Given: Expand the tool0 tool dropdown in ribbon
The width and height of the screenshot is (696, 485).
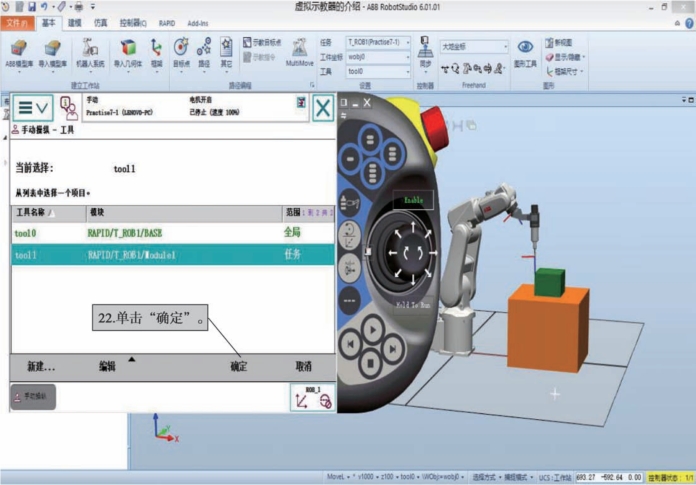Looking at the screenshot, I should pyautogui.click(x=378, y=72).
